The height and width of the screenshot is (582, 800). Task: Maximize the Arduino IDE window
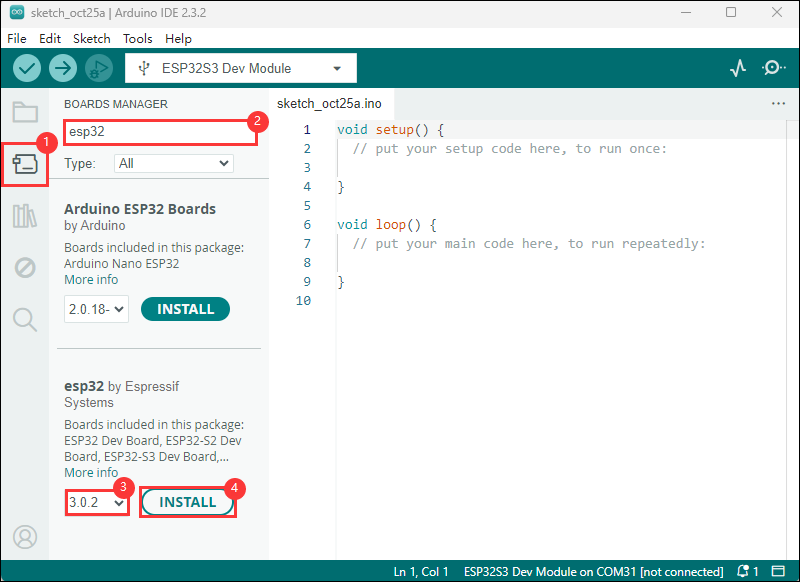(731, 12)
